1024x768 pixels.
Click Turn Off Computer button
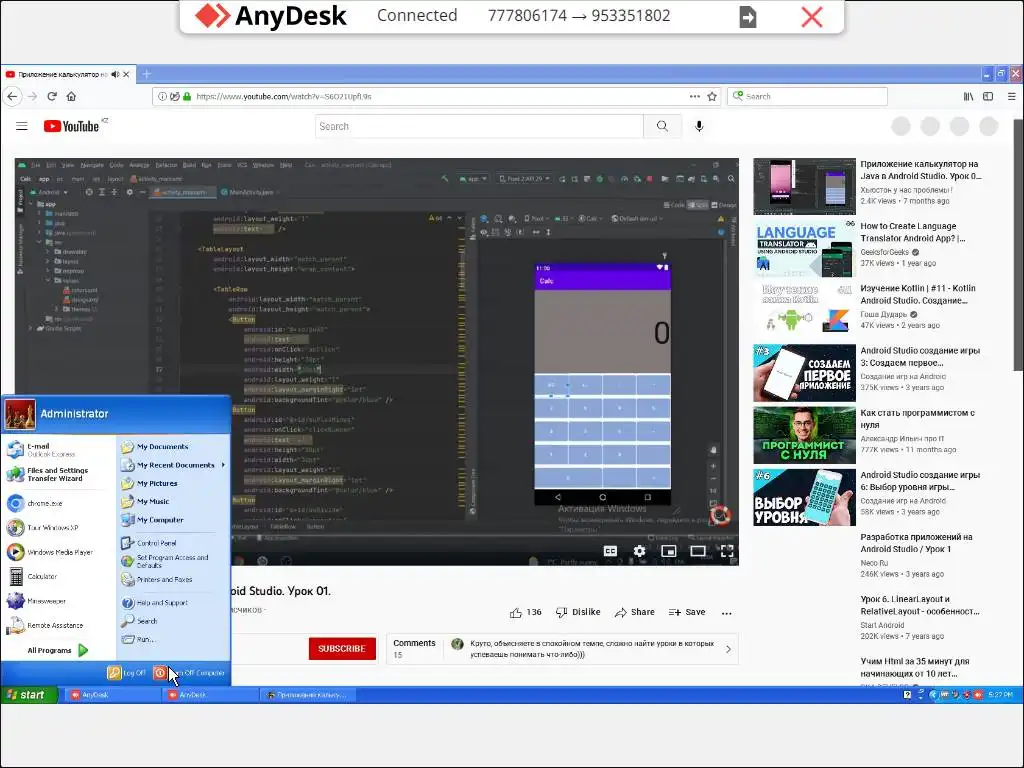190,673
